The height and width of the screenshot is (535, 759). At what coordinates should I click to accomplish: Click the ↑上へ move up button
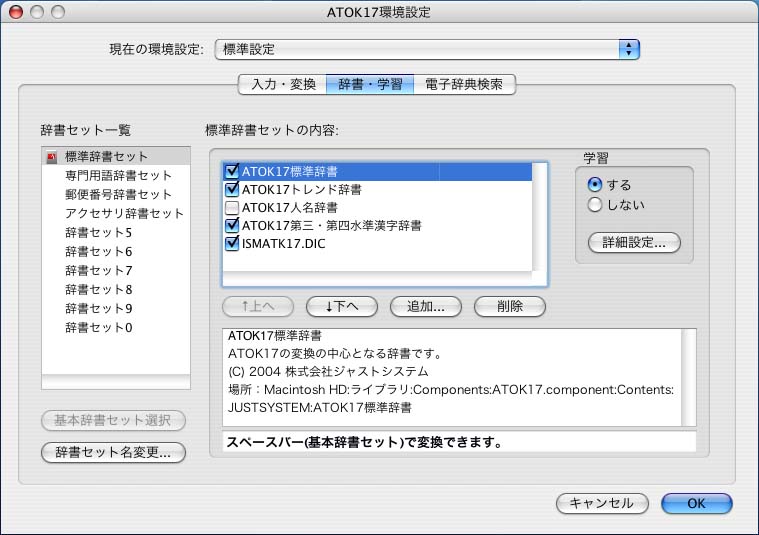(x=258, y=306)
